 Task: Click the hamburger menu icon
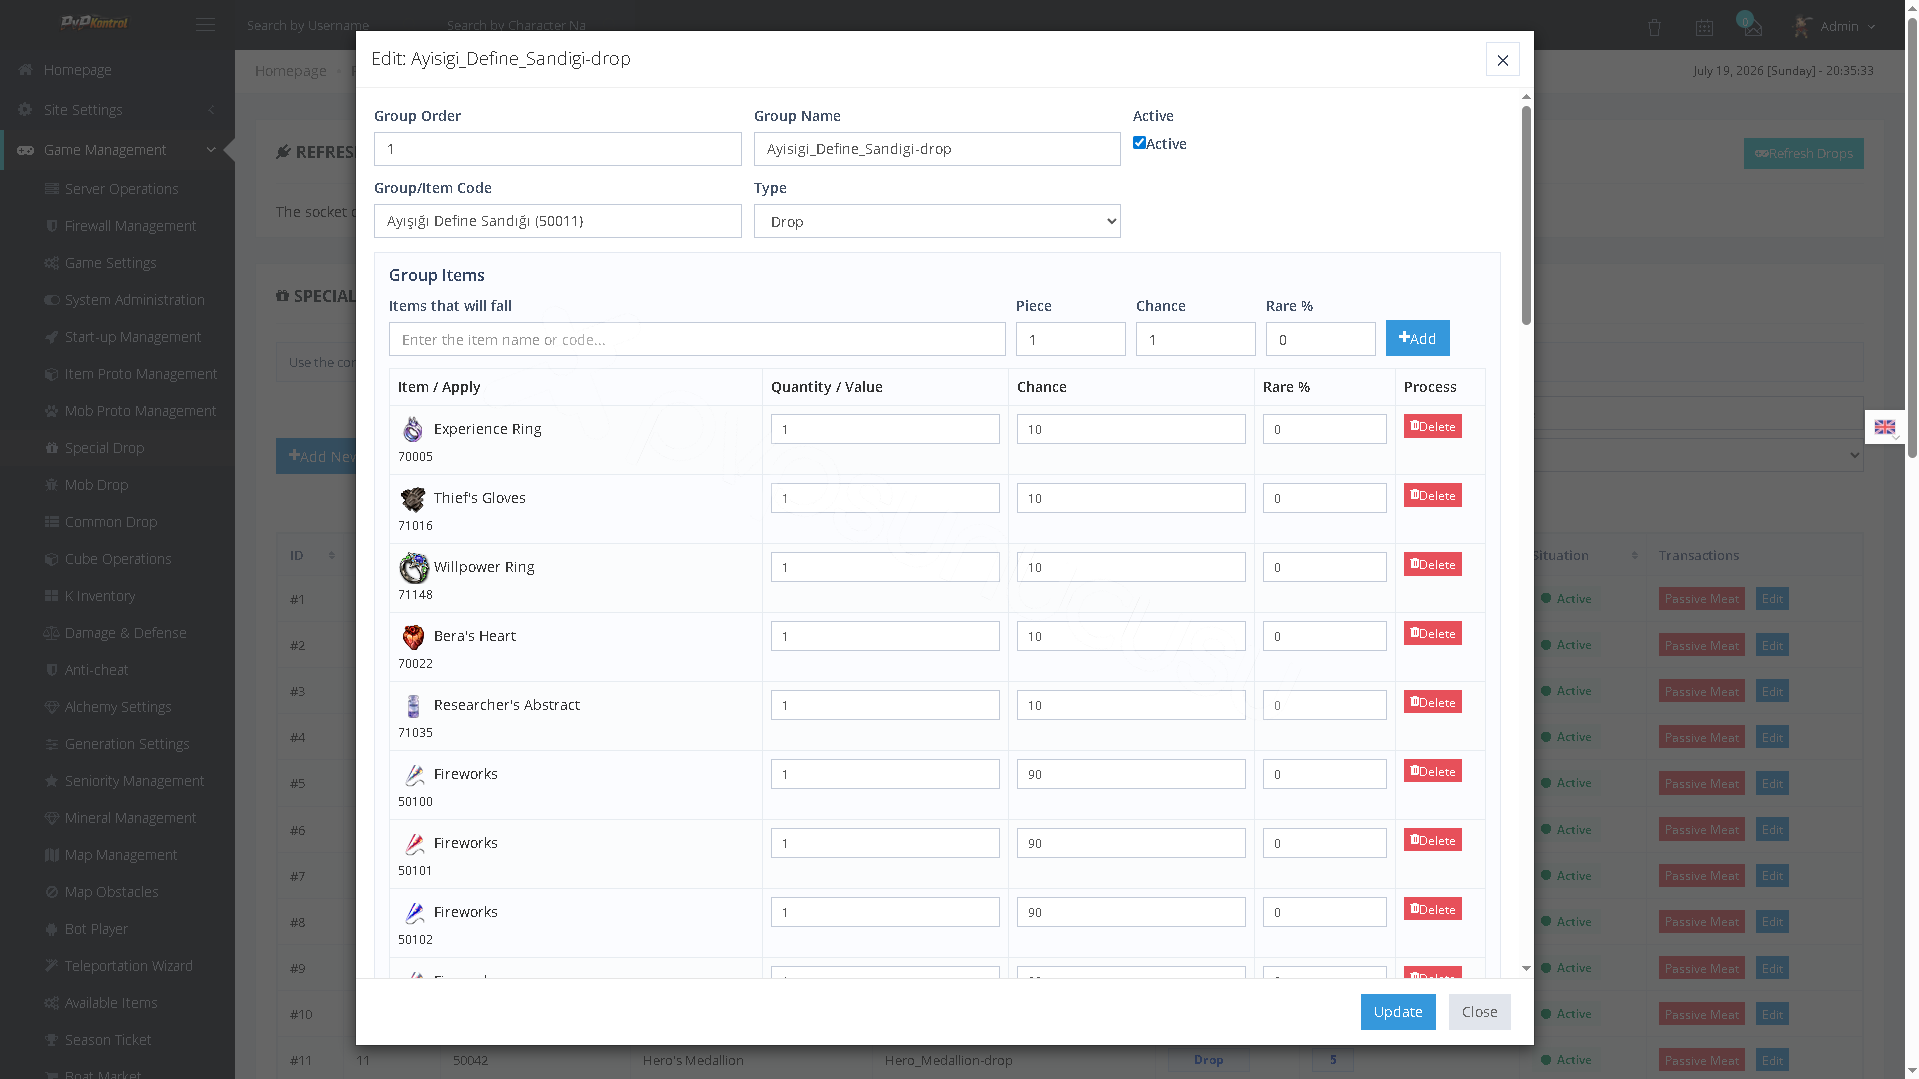[x=205, y=25]
